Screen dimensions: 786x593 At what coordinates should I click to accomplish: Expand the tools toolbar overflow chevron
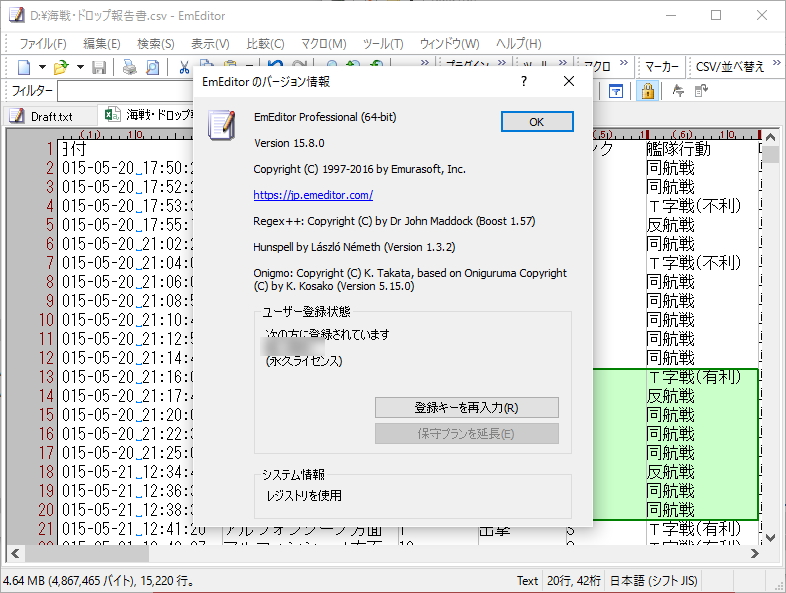(x=563, y=63)
